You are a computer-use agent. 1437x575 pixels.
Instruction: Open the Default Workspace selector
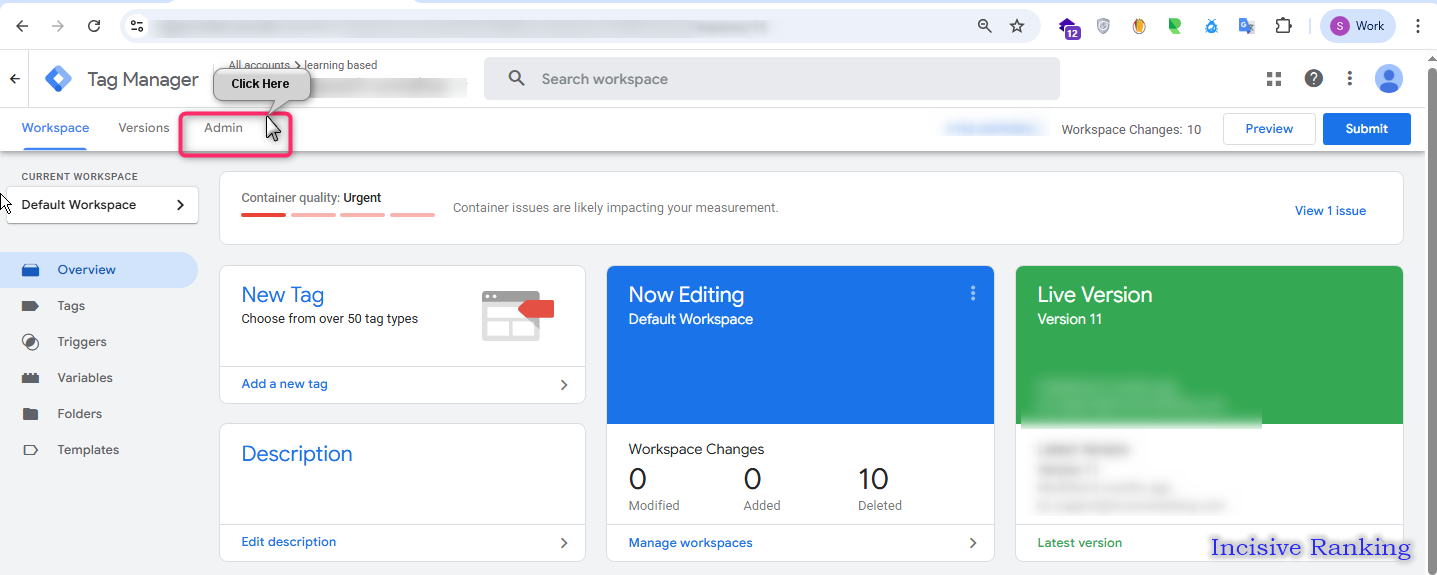pyautogui.click(x=102, y=205)
